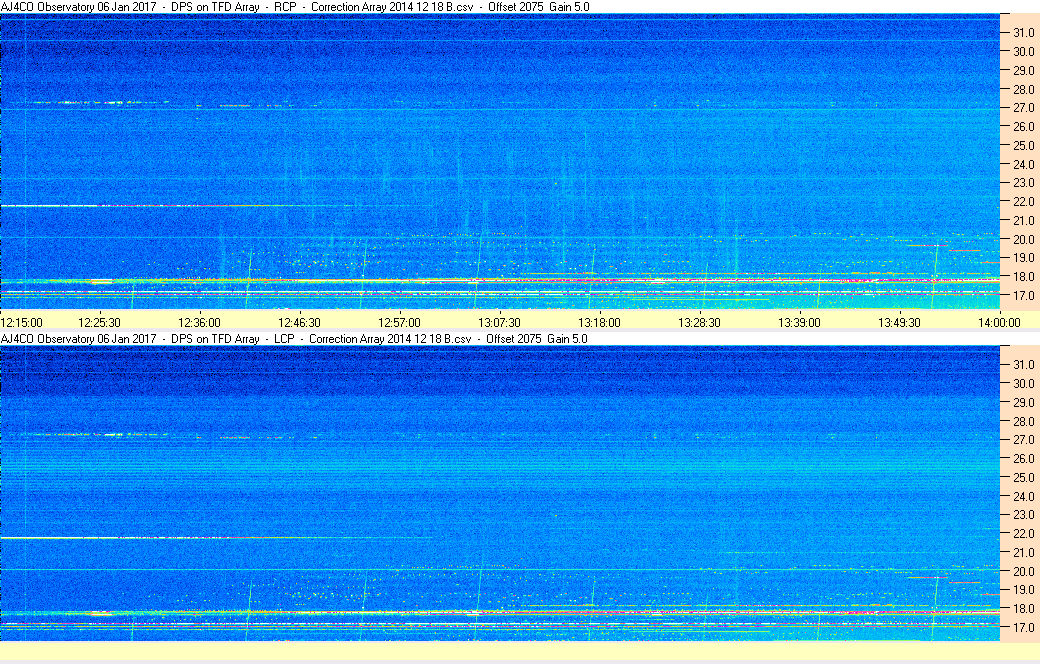Select 27.0 frequency label on RCP scale
The height and width of the screenshot is (664, 1040).
pyautogui.click(x=1020, y=108)
